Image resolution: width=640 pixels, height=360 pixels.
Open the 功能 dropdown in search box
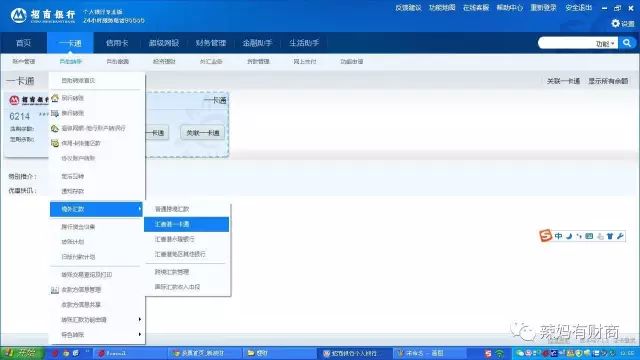pos(605,44)
